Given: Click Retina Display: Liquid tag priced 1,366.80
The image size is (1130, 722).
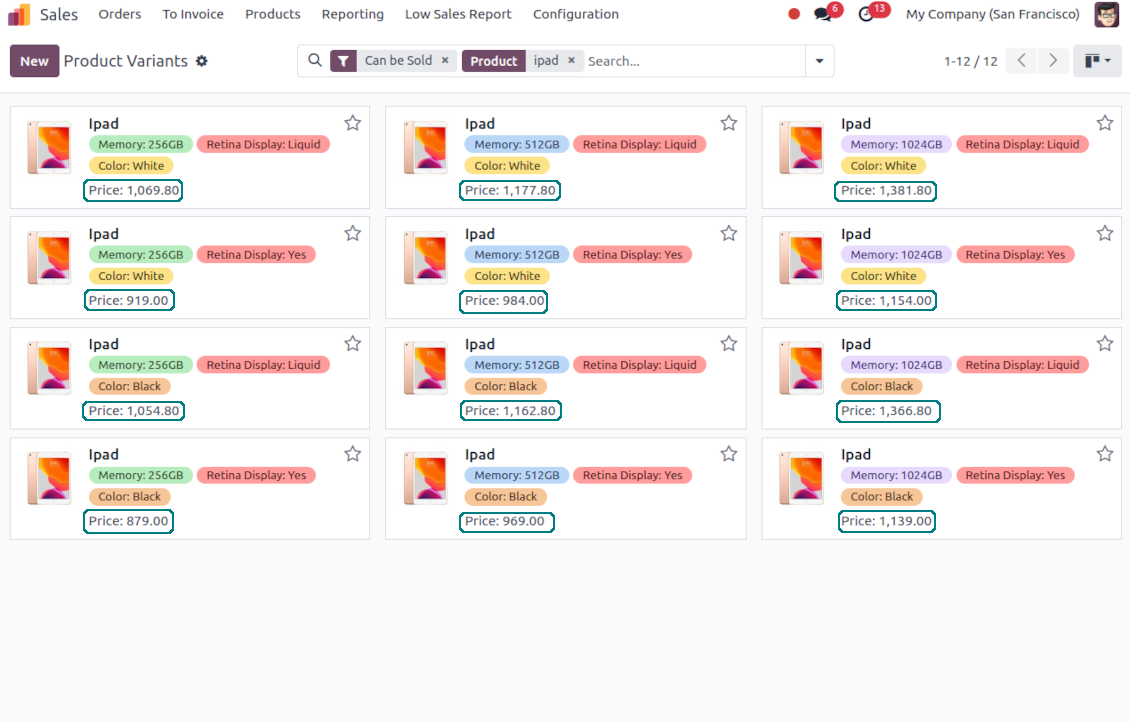Looking at the screenshot, I should pyautogui.click(x=1022, y=365).
